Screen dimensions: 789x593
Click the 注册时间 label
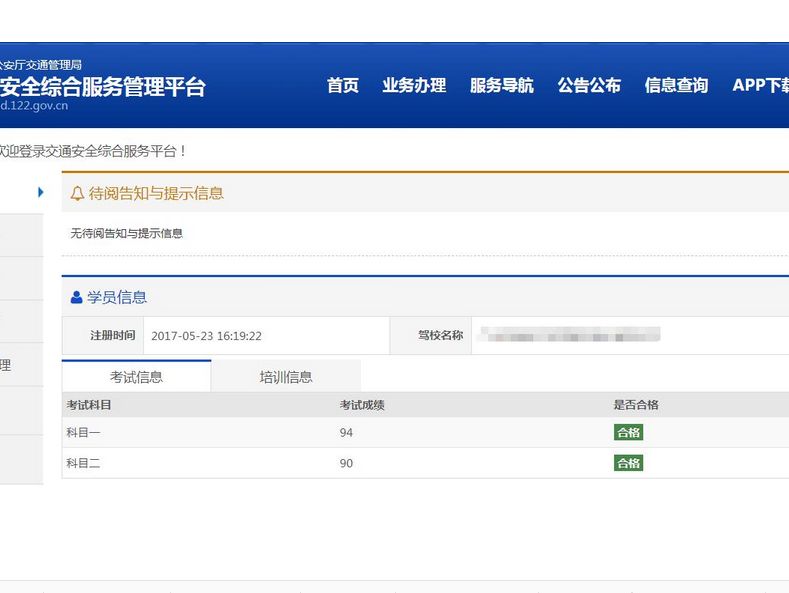pyautogui.click(x=113, y=335)
